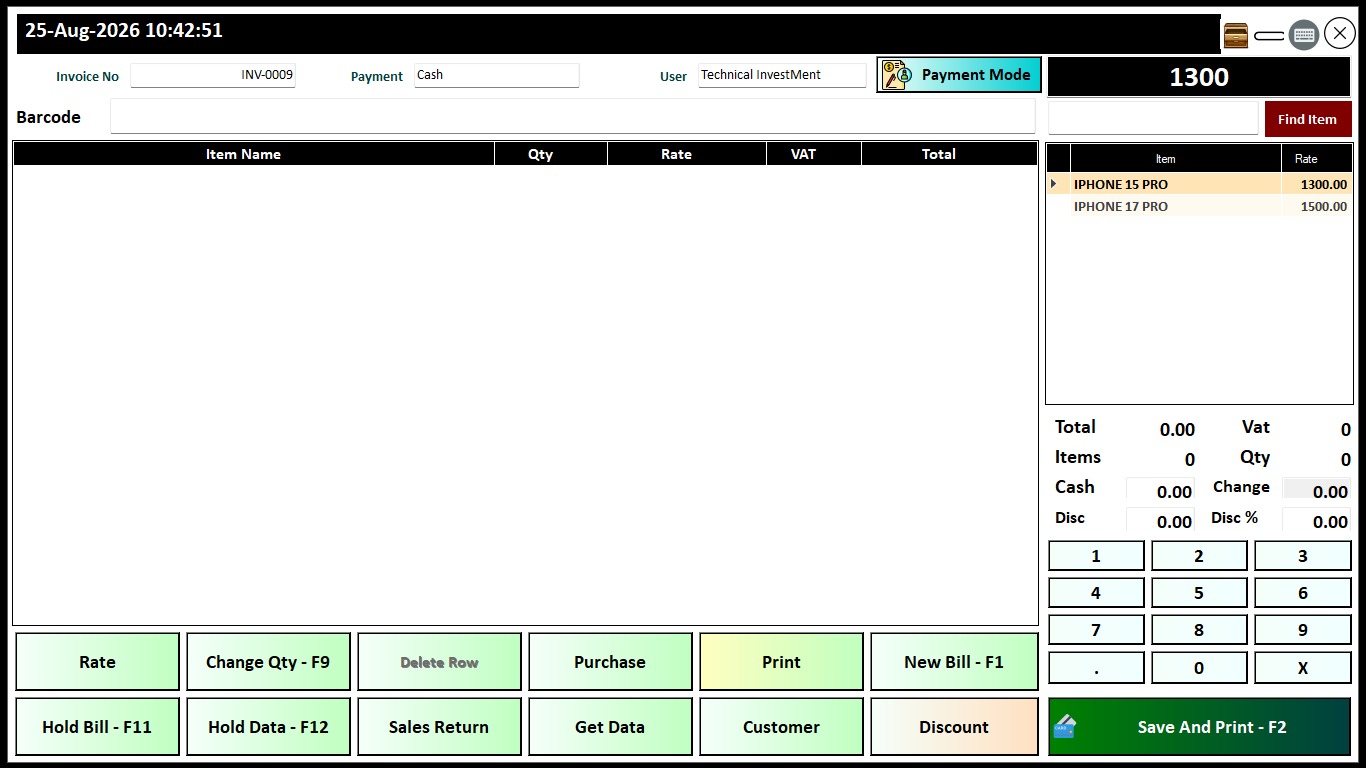Screen dimensions: 1366x768
Task: Click the Delete Row button
Action: coord(440,662)
